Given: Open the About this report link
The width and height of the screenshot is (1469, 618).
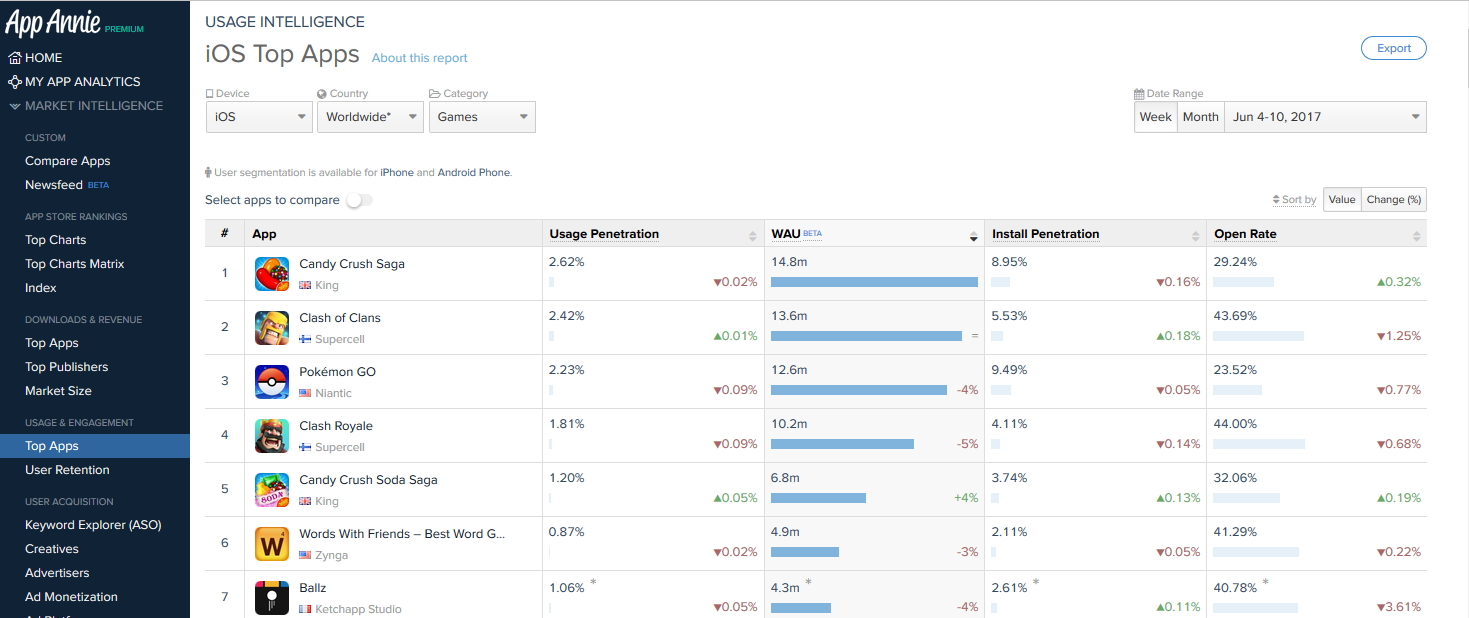Looking at the screenshot, I should [419, 58].
